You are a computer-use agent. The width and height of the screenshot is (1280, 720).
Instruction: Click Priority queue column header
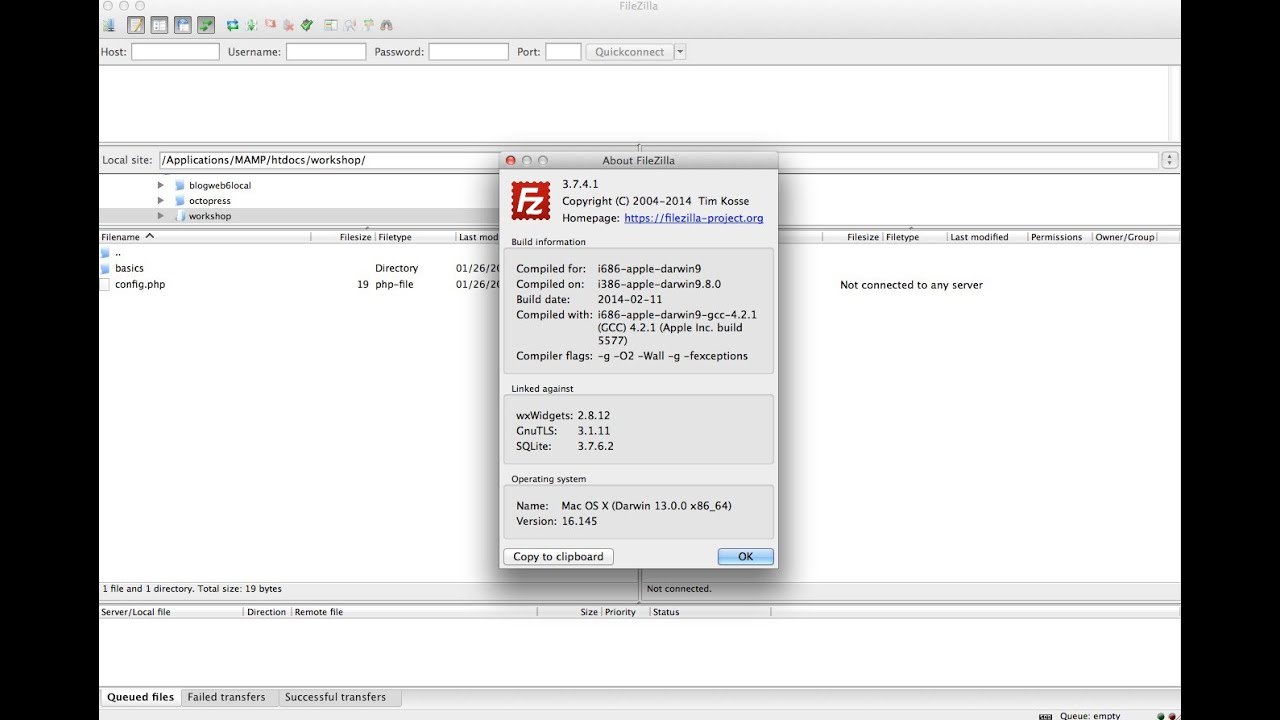[624, 612]
